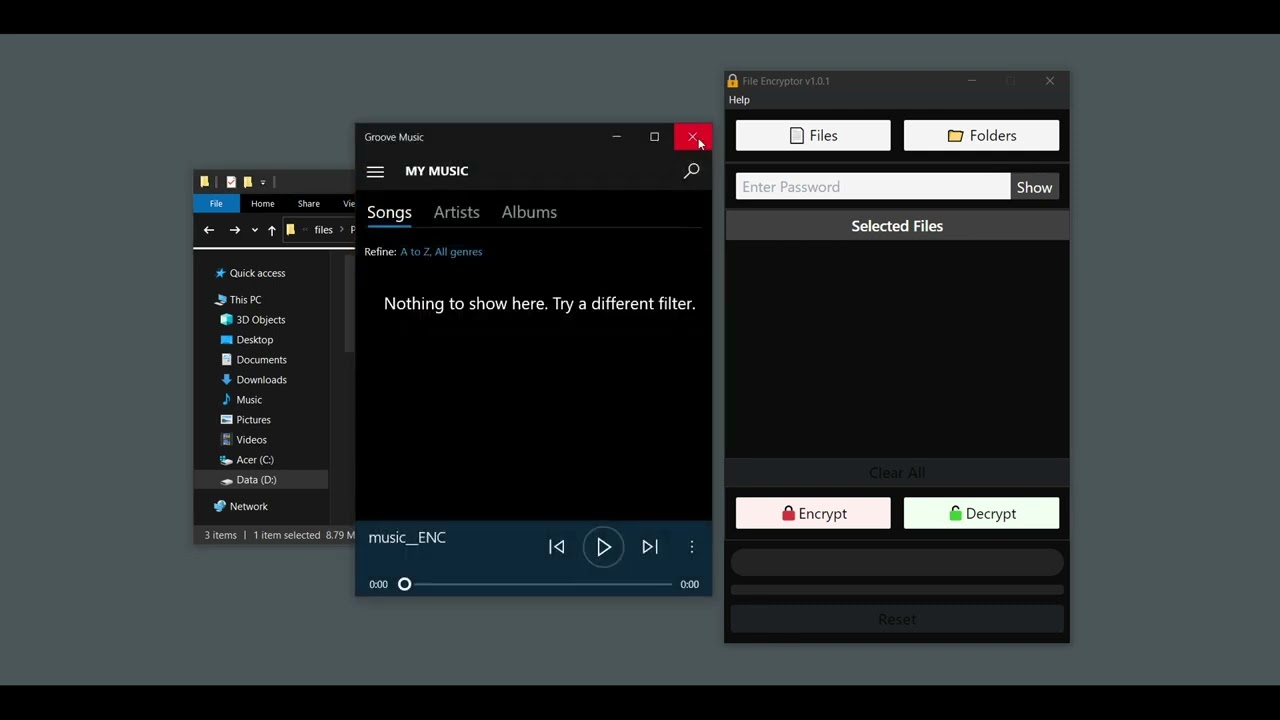Go up one folder level in File Explorer
This screenshot has width=1280, height=720.
click(271, 230)
